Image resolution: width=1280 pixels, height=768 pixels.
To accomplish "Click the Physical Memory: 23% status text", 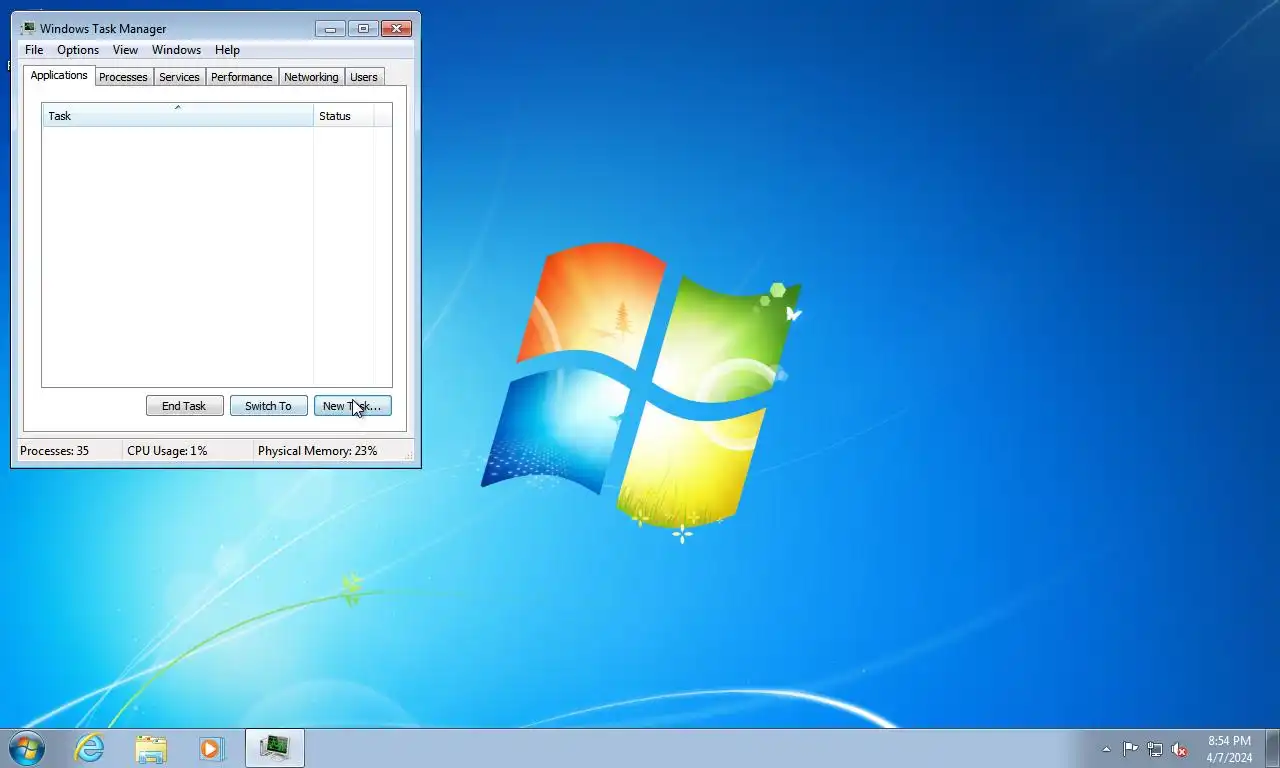I will [317, 451].
